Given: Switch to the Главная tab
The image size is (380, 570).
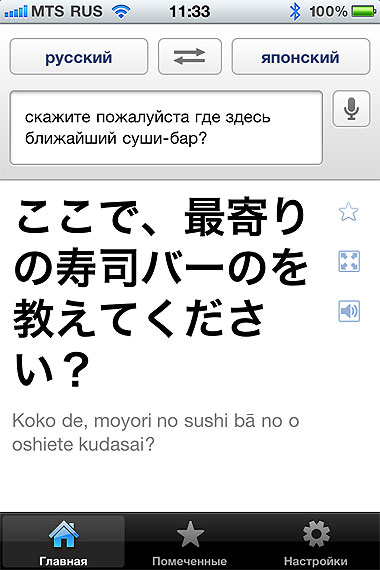Looking at the screenshot, I should point(63,542).
